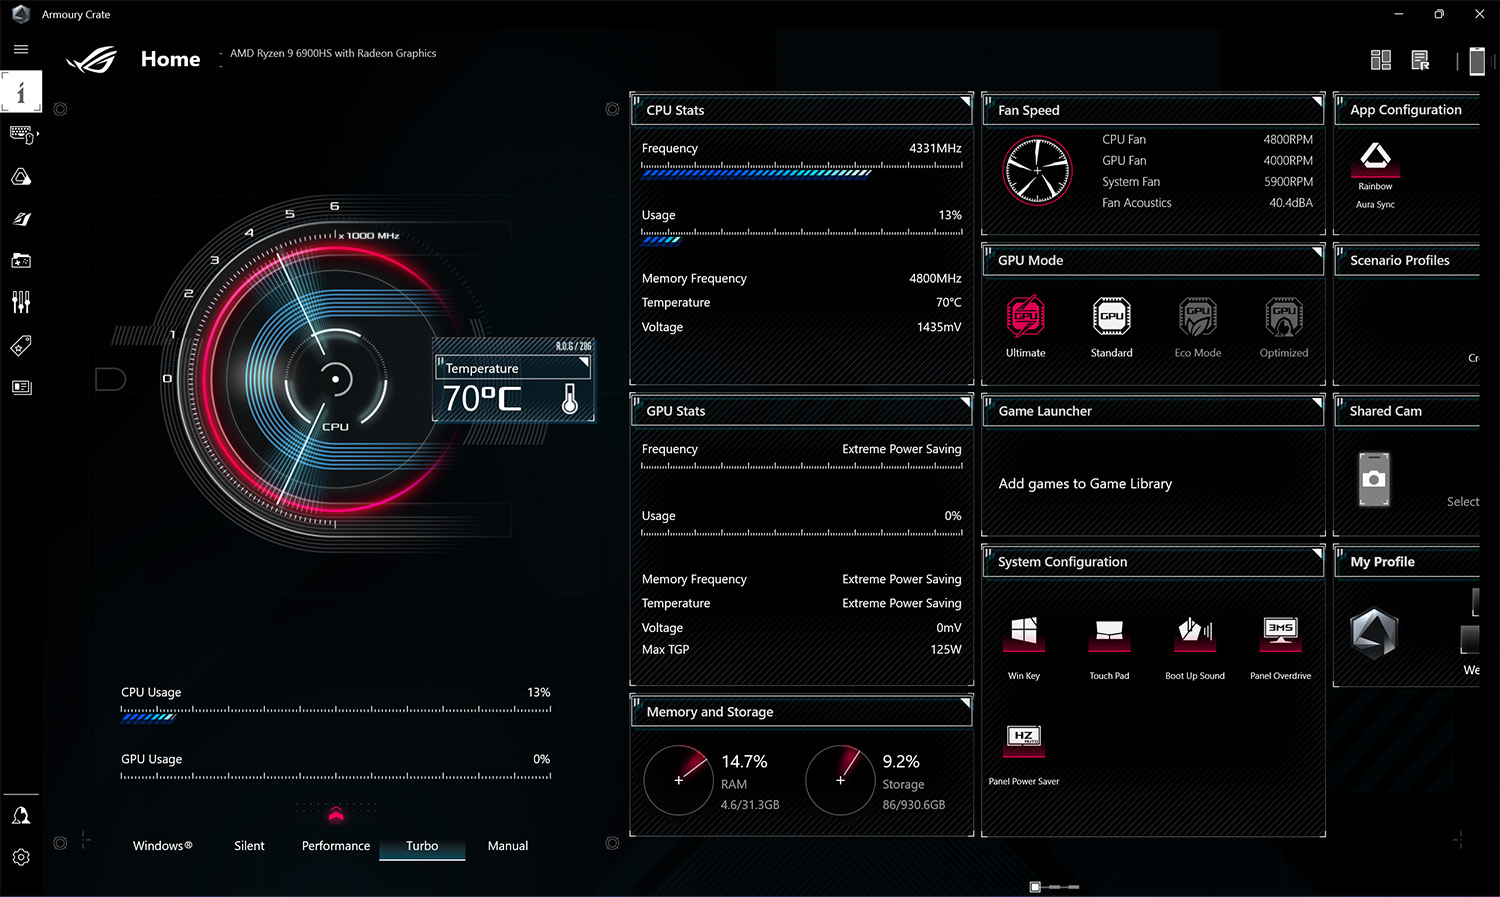
Task: Switch to the Manual operating mode
Action: (507, 845)
